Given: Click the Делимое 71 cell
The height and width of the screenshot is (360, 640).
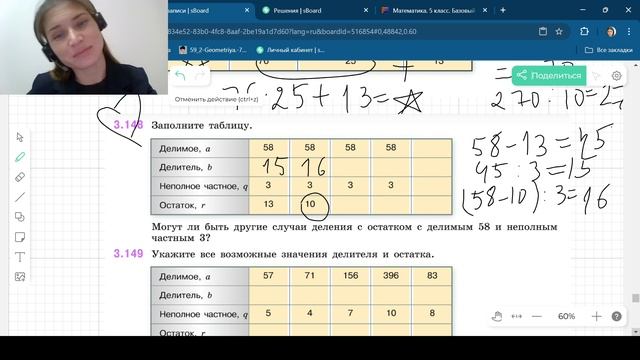Looking at the screenshot, I should (x=310, y=276).
